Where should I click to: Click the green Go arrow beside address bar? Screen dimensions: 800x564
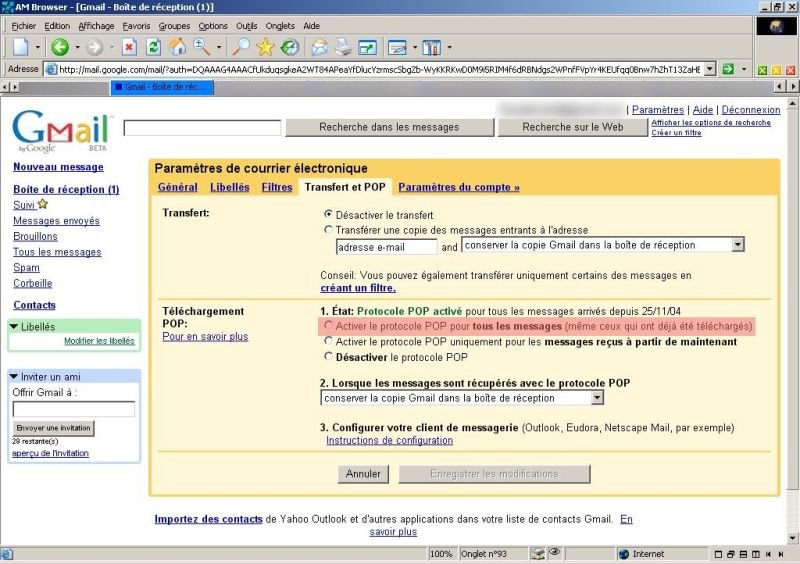tap(728, 69)
